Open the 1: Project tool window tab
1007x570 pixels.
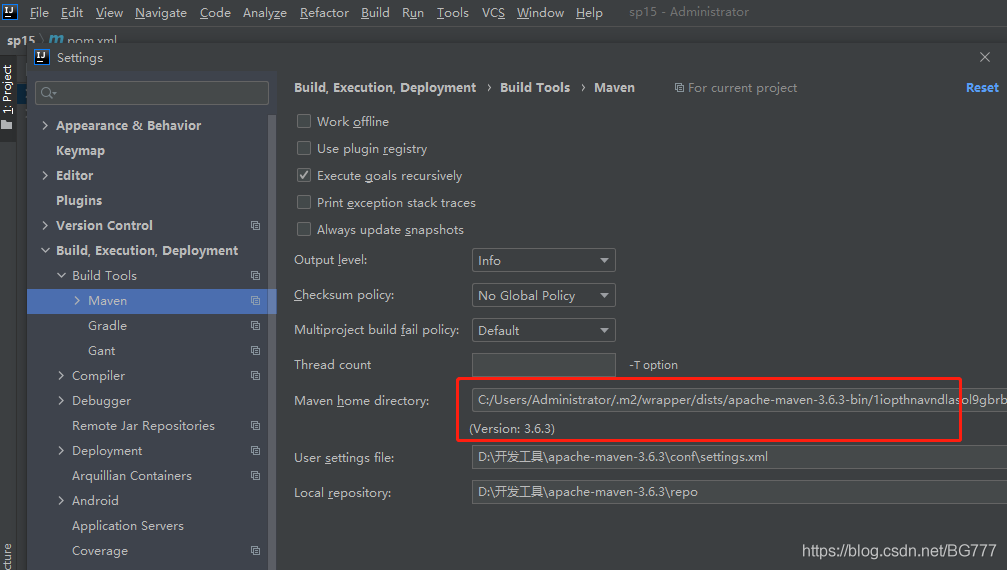(x=8, y=96)
